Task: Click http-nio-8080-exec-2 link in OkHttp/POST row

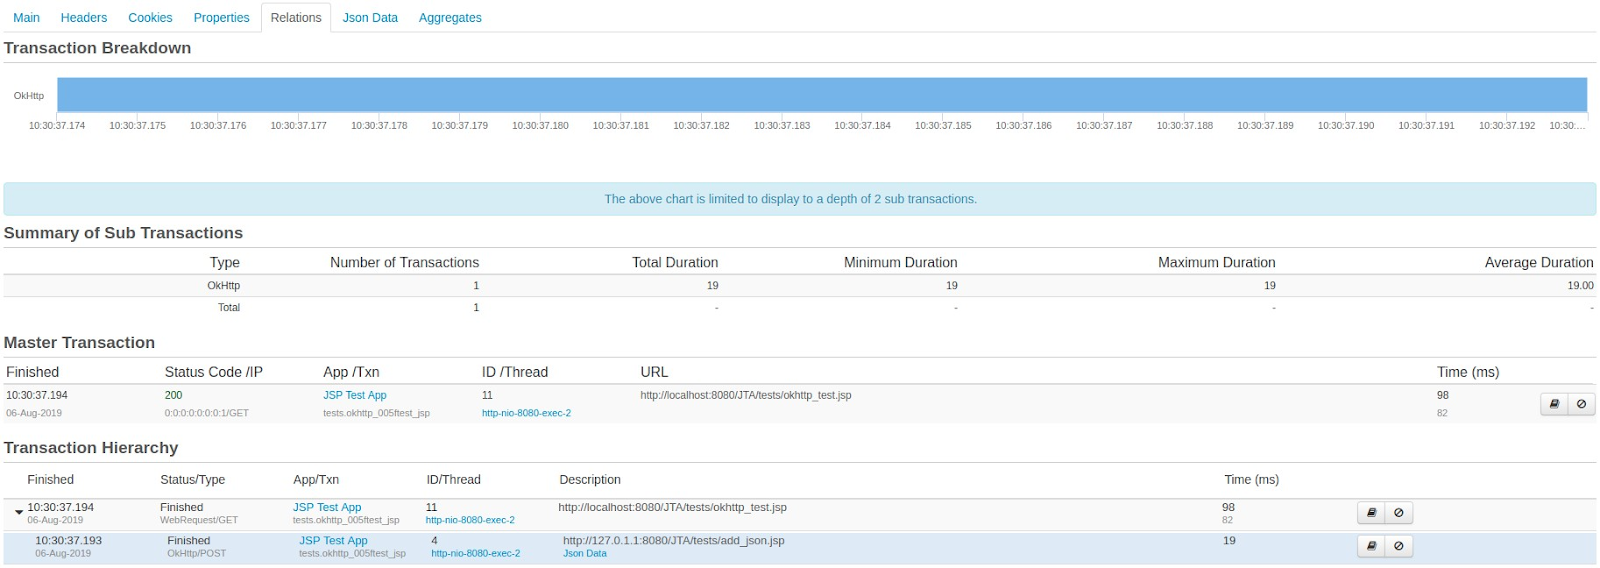Action: coord(475,553)
